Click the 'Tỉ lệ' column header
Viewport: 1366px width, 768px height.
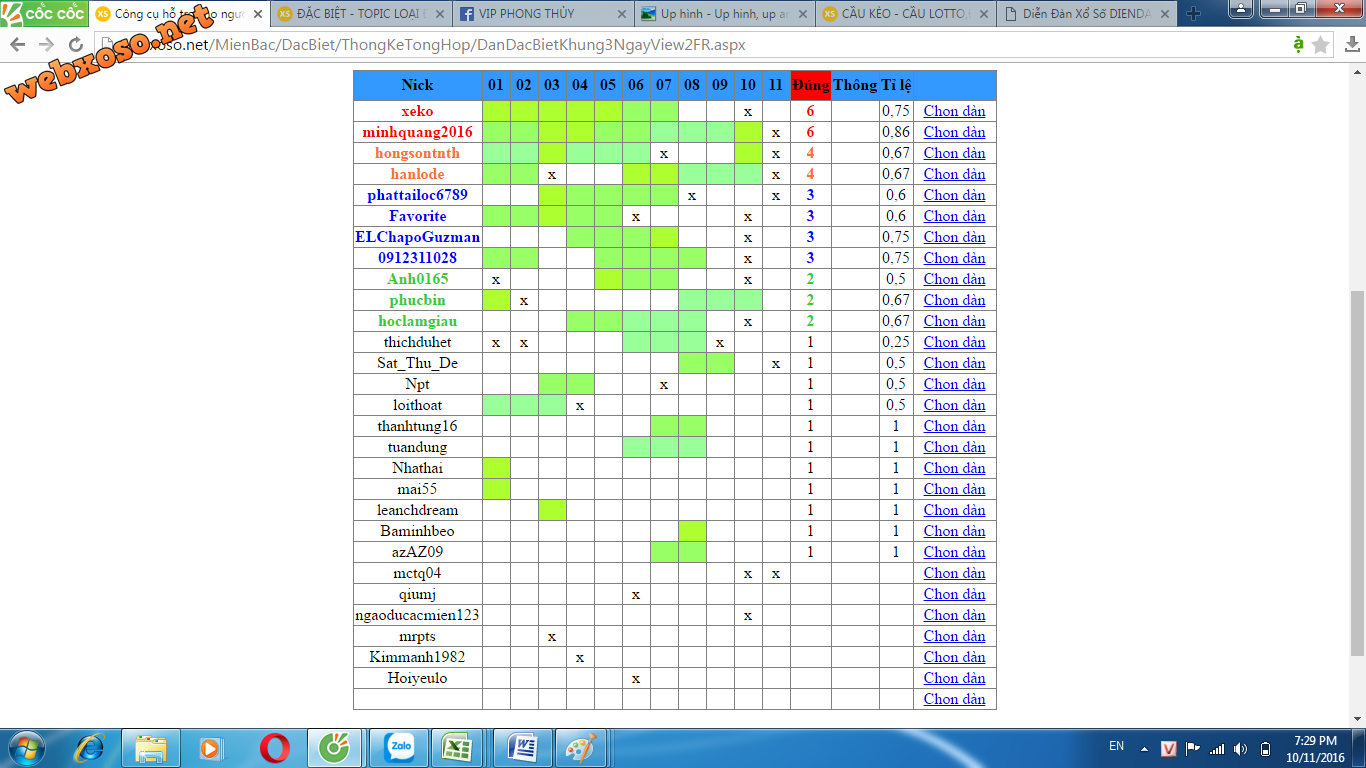[896, 85]
